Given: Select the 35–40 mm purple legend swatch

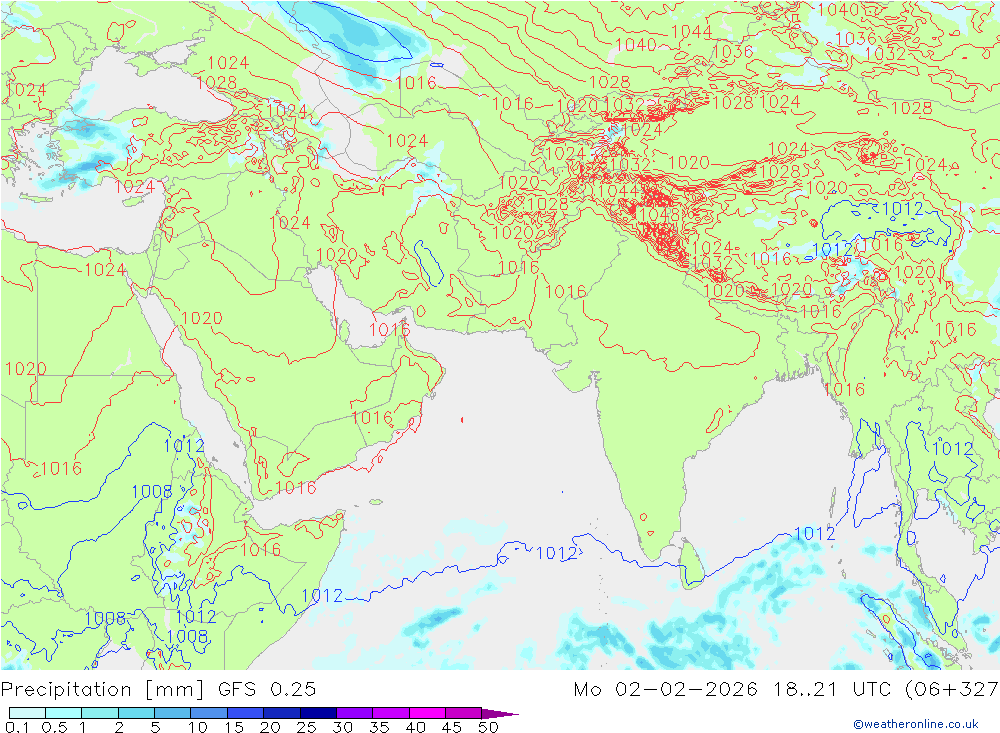Looking at the screenshot, I should [x=391, y=713].
